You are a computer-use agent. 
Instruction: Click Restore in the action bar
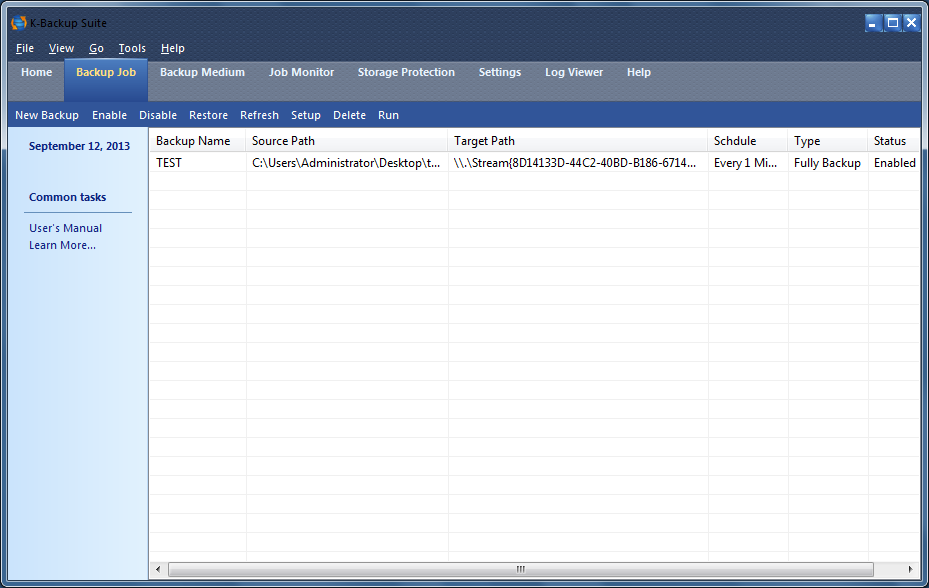point(209,115)
